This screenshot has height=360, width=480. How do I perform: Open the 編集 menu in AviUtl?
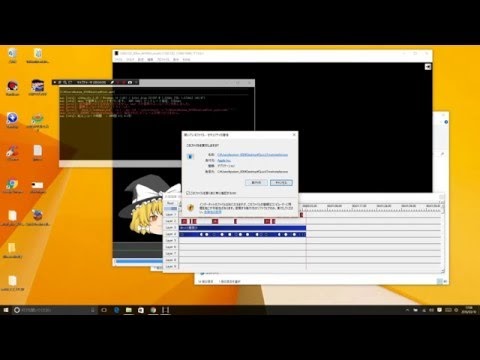[x=150, y=59]
